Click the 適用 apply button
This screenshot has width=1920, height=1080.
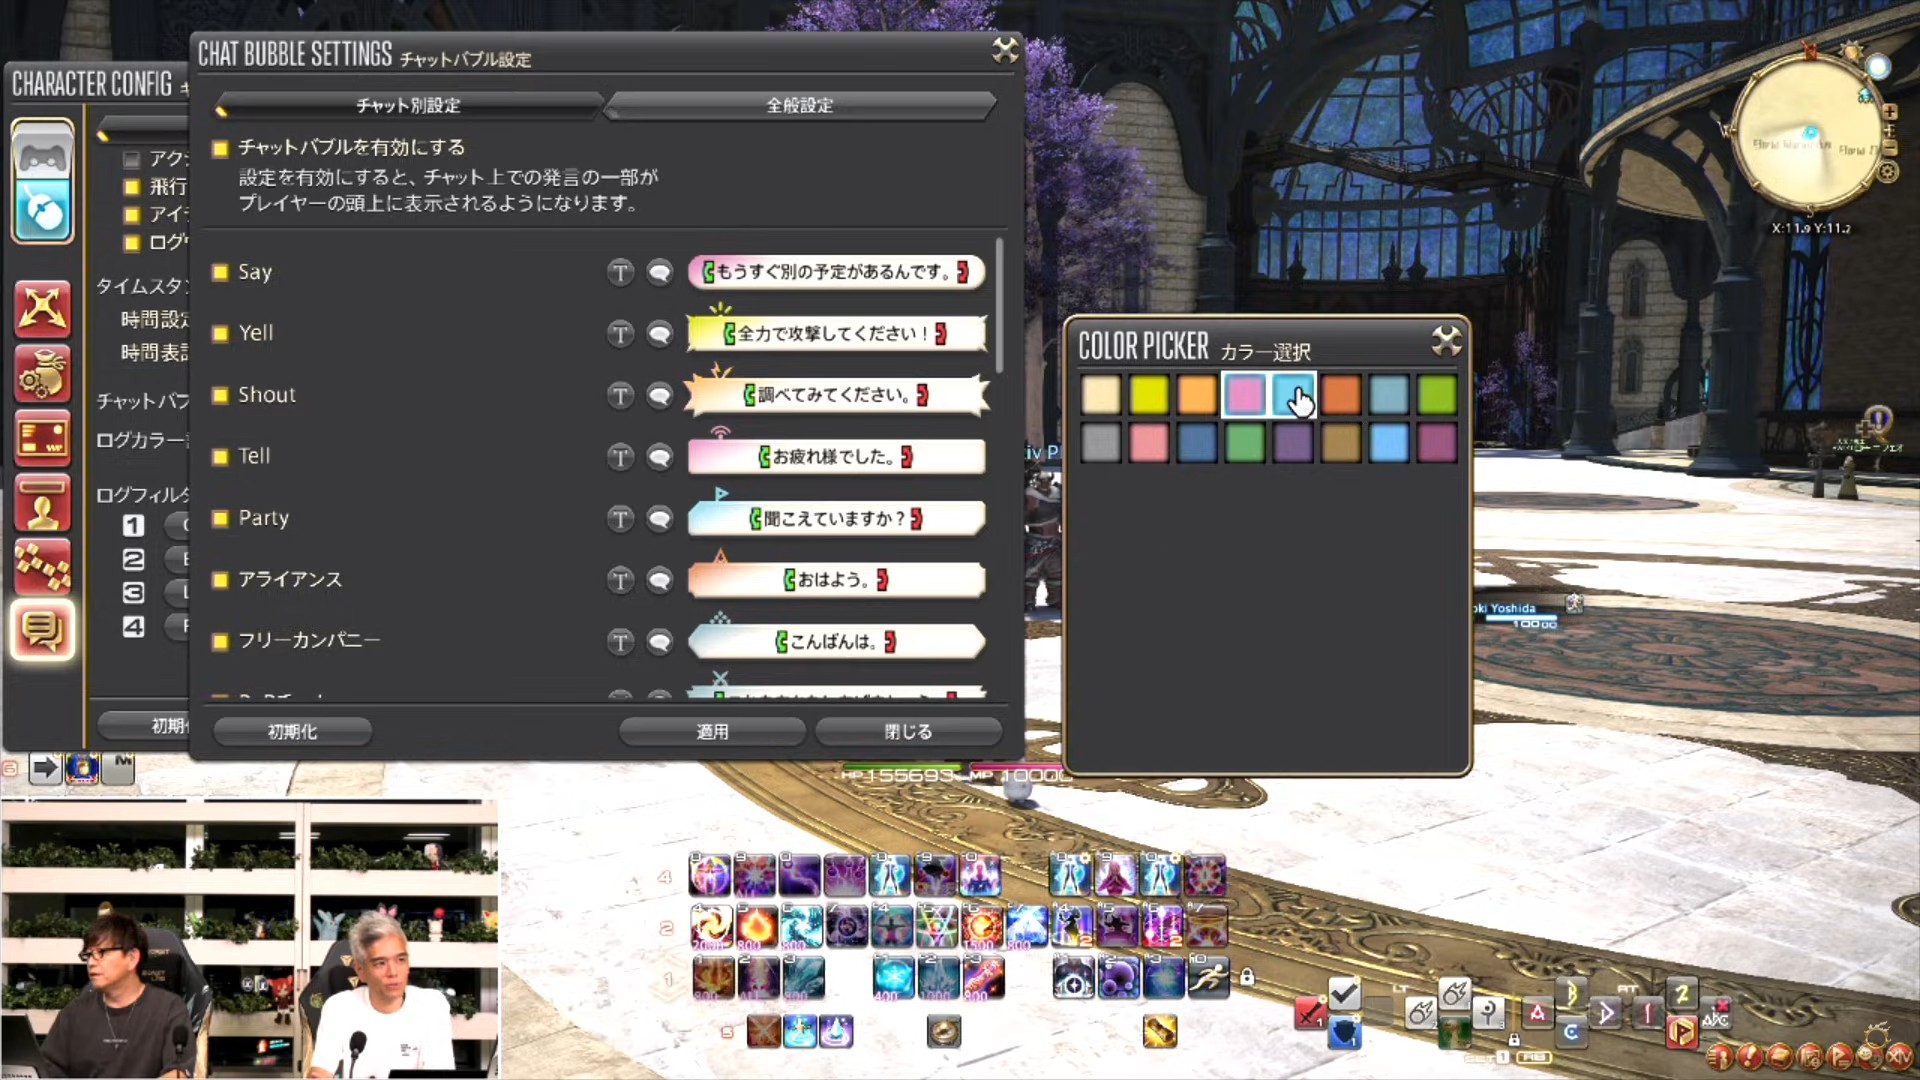712,731
